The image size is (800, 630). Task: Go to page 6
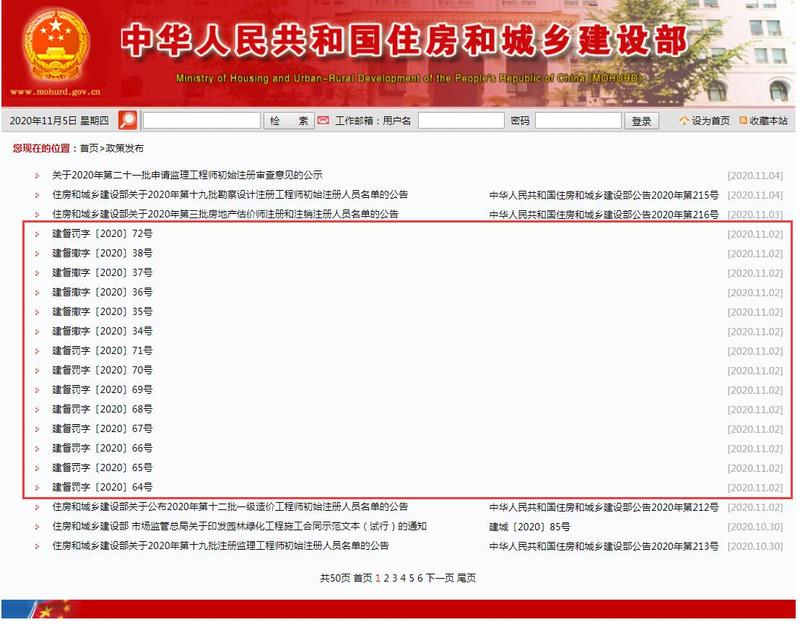tap(420, 578)
